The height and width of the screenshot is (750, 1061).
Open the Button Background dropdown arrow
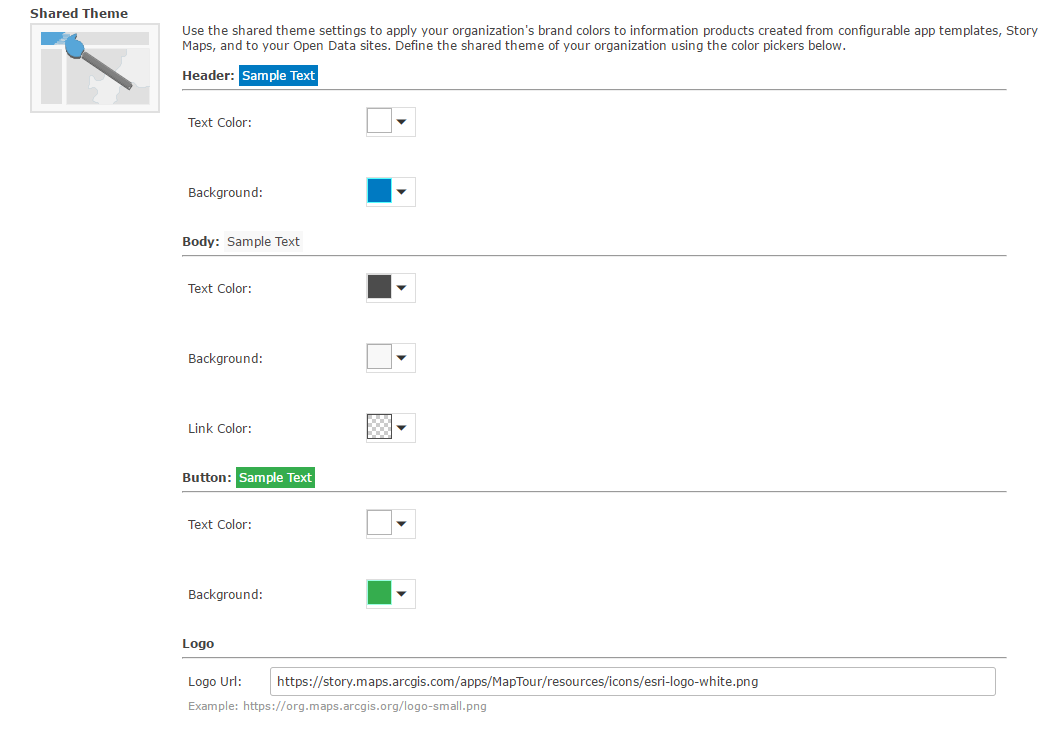(x=402, y=594)
